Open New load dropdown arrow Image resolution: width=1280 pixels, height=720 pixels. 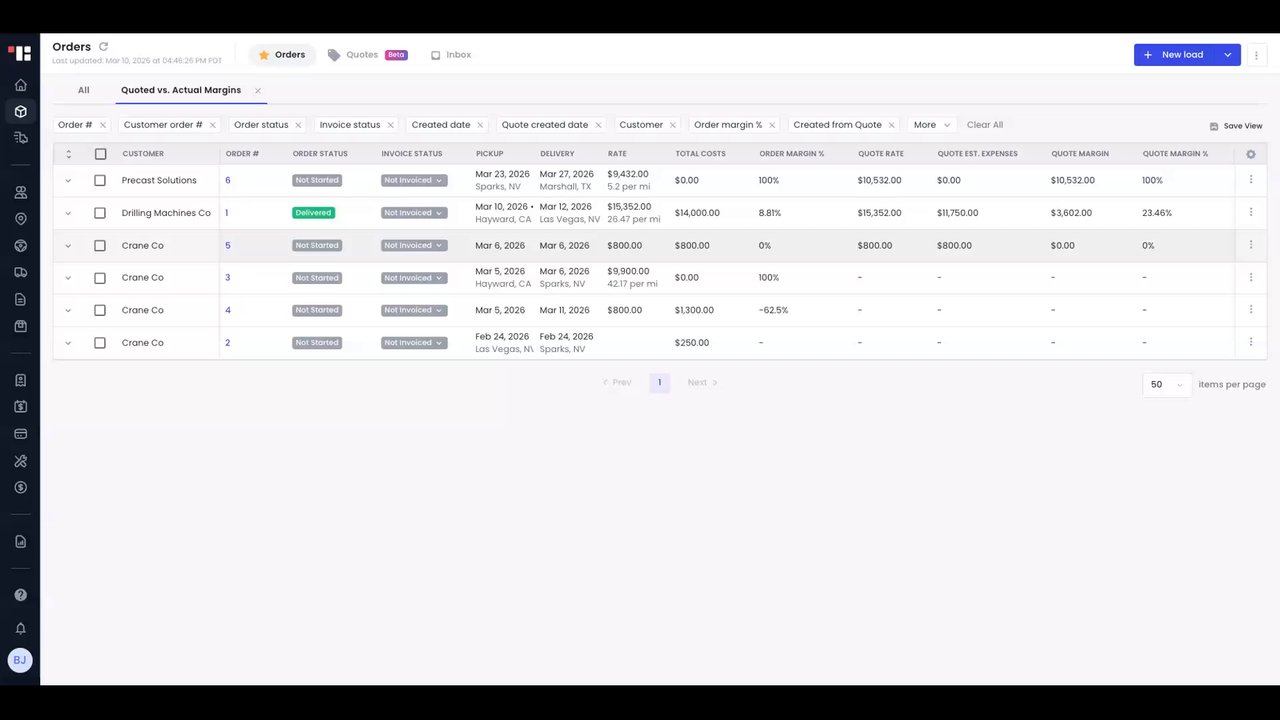(x=1227, y=55)
